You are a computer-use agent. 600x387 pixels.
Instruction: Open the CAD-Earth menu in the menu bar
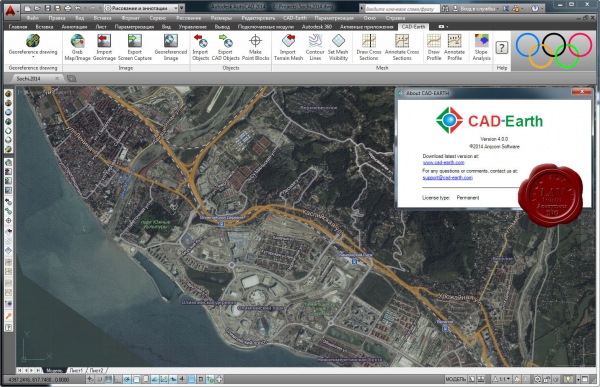pyautogui.click(x=295, y=18)
